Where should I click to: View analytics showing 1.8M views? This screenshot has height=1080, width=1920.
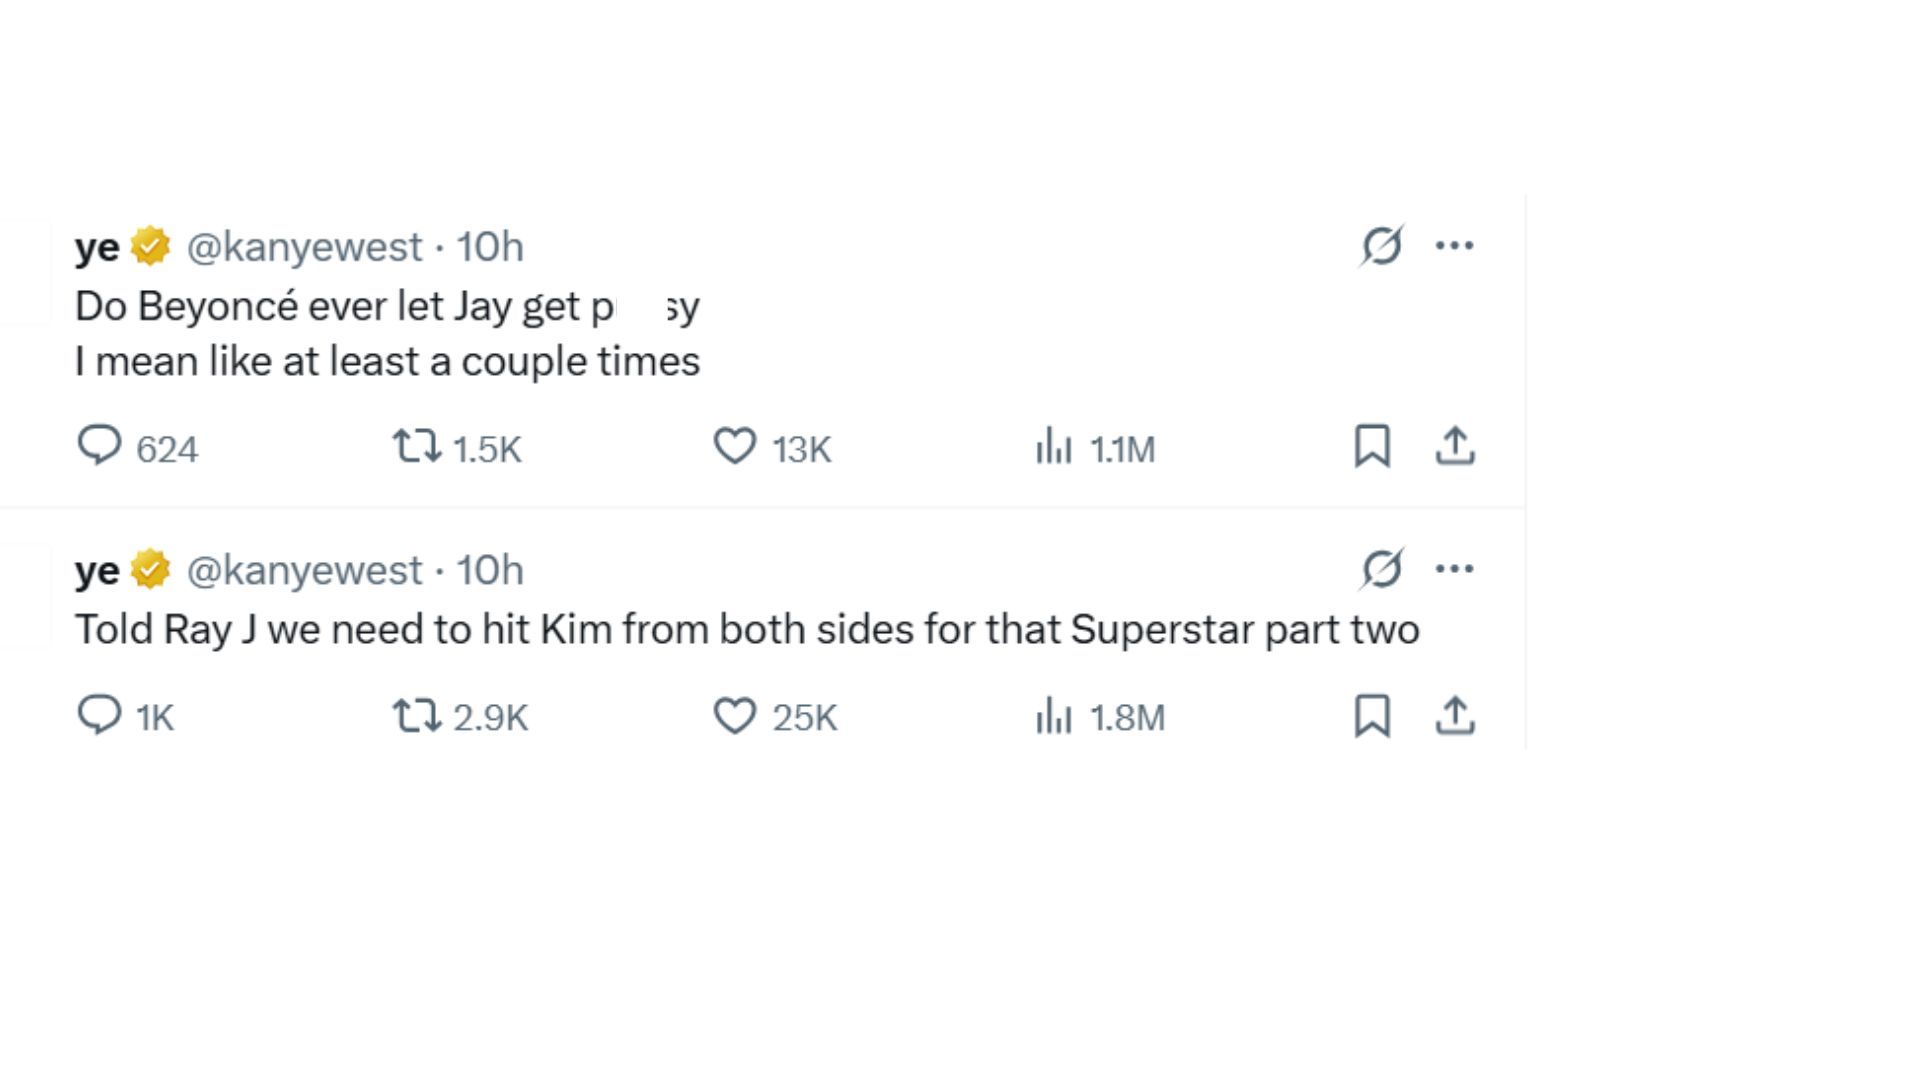(x=1054, y=716)
